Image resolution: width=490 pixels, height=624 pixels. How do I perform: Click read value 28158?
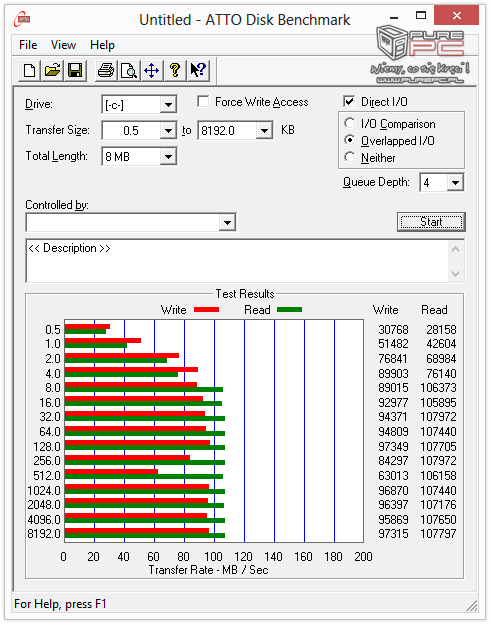tap(441, 330)
